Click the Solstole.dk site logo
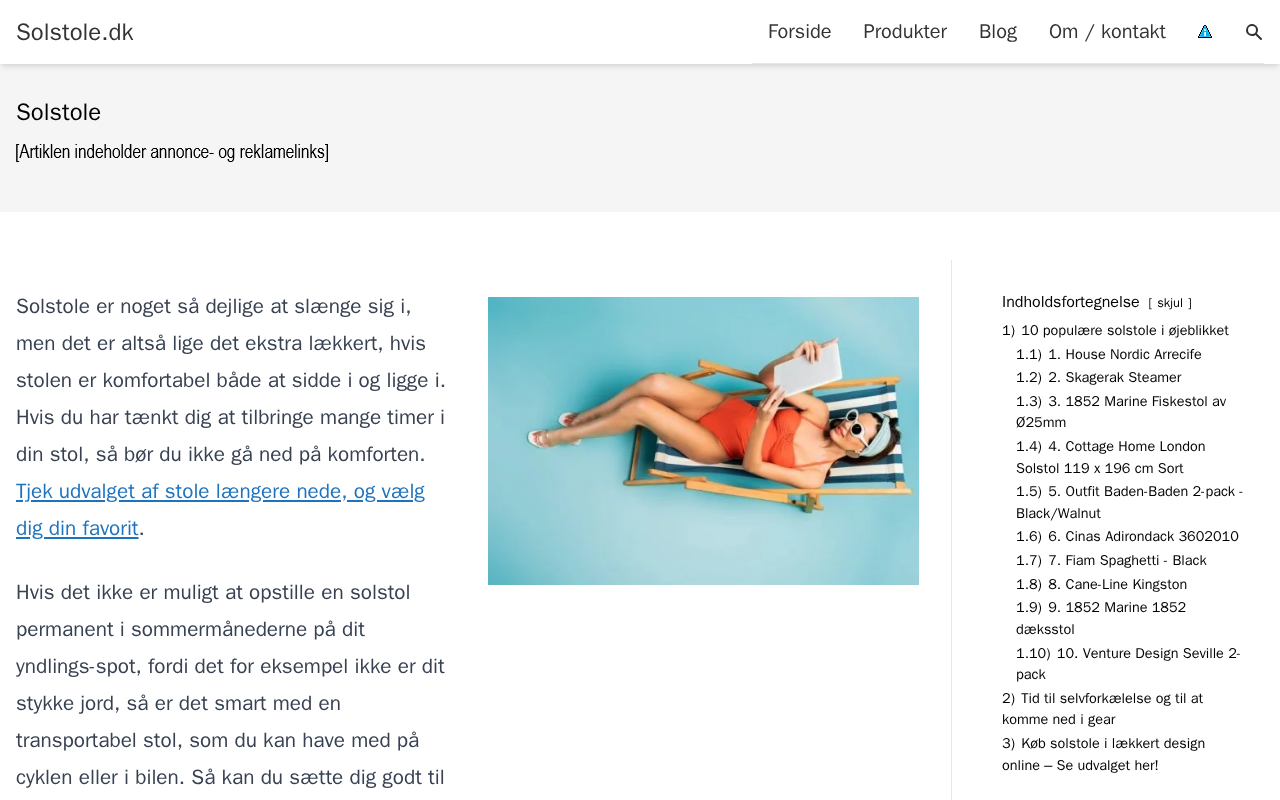This screenshot has height=800, width=1280. click(x=75, y=32)
